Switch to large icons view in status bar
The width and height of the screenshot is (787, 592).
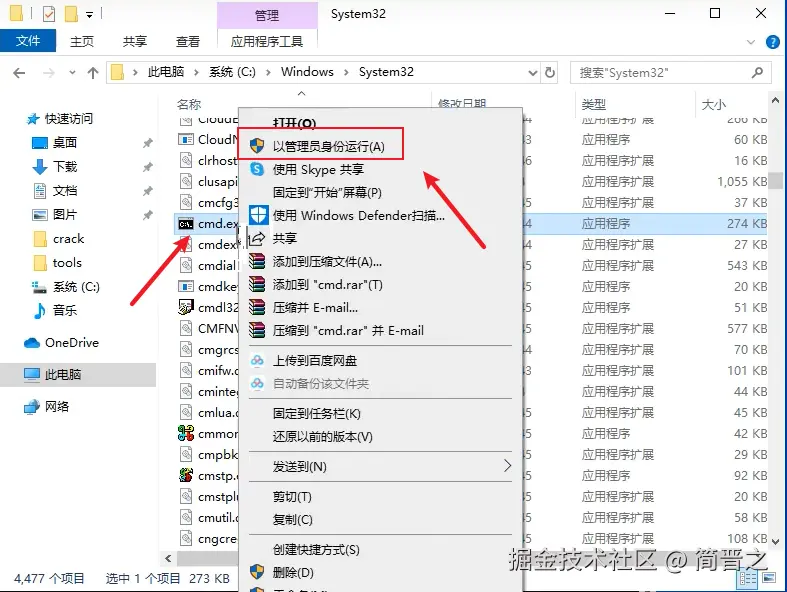[x=769, y=578]
